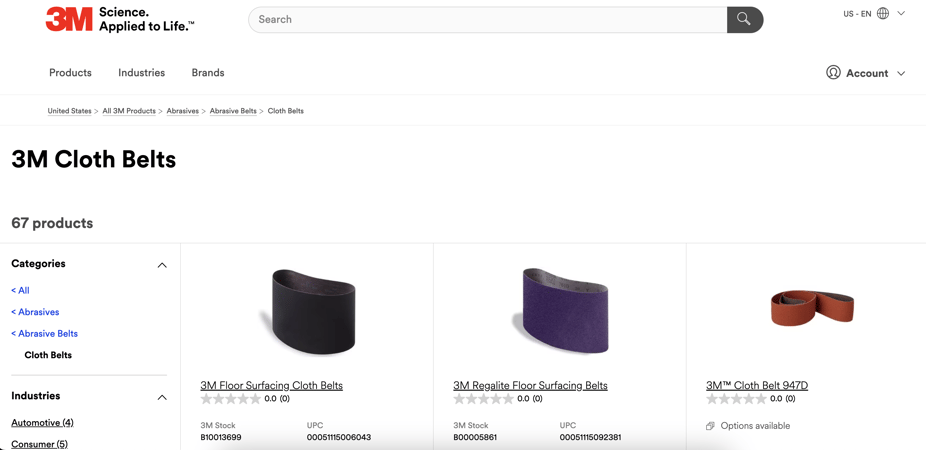The width and height of the screenshot is (926, 450).
Task: Click UPC 00051115092381
Action: pos(592,438)
